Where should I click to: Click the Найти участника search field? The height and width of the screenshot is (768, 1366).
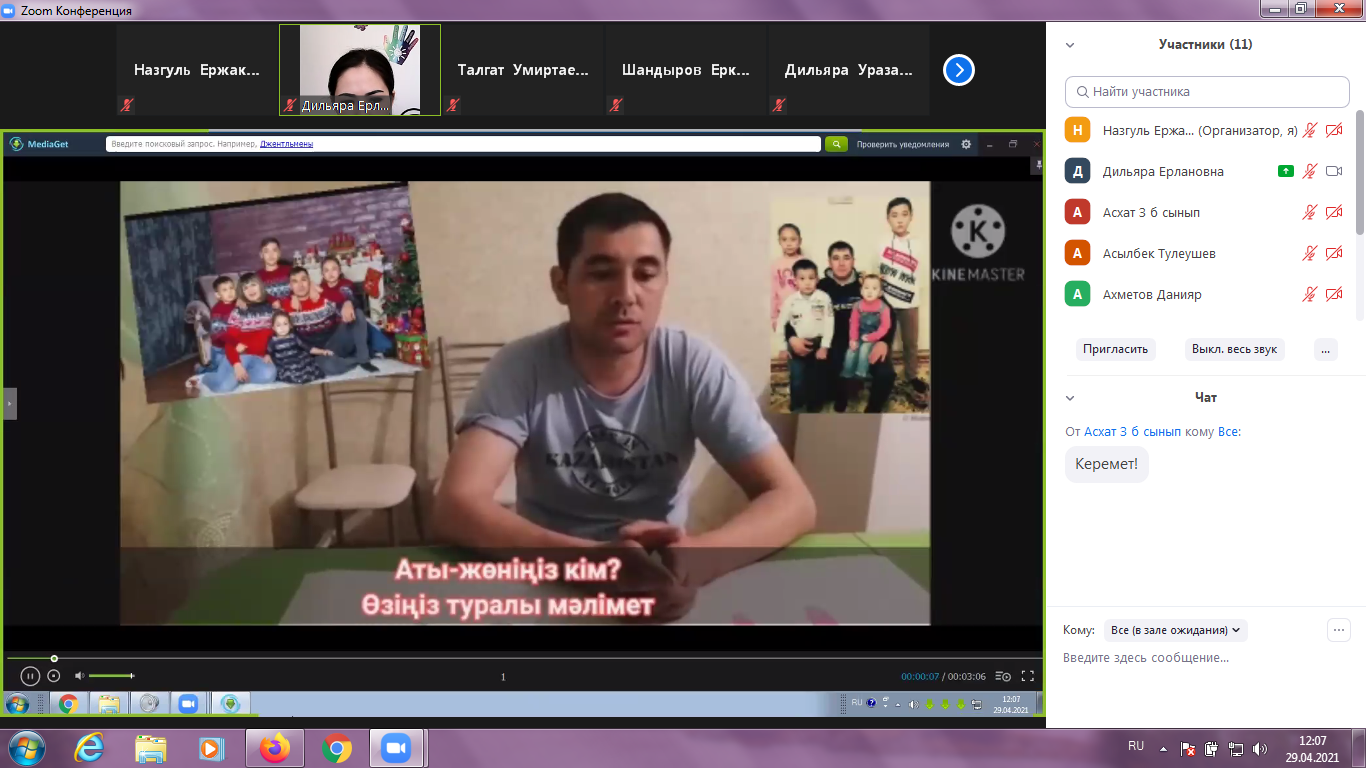click(1207, 91)
